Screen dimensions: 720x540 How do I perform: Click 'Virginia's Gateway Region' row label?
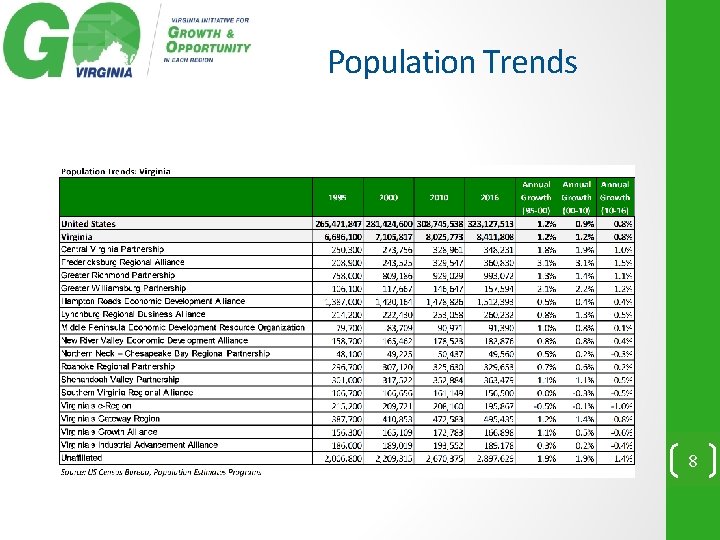pyautogui.click(x=110, y=419)
